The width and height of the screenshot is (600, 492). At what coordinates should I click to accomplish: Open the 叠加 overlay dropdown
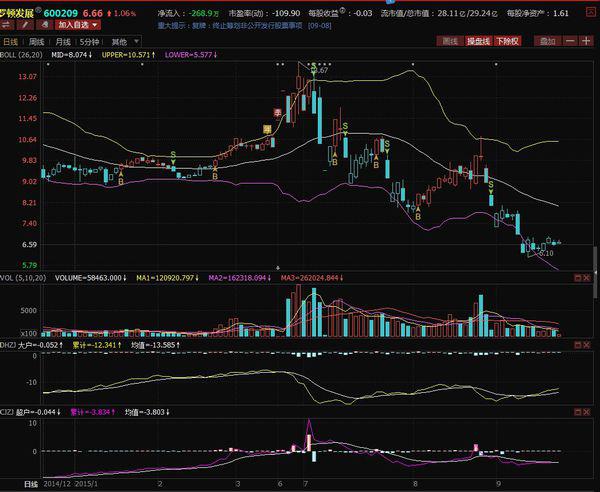click(x=546, y=42)
